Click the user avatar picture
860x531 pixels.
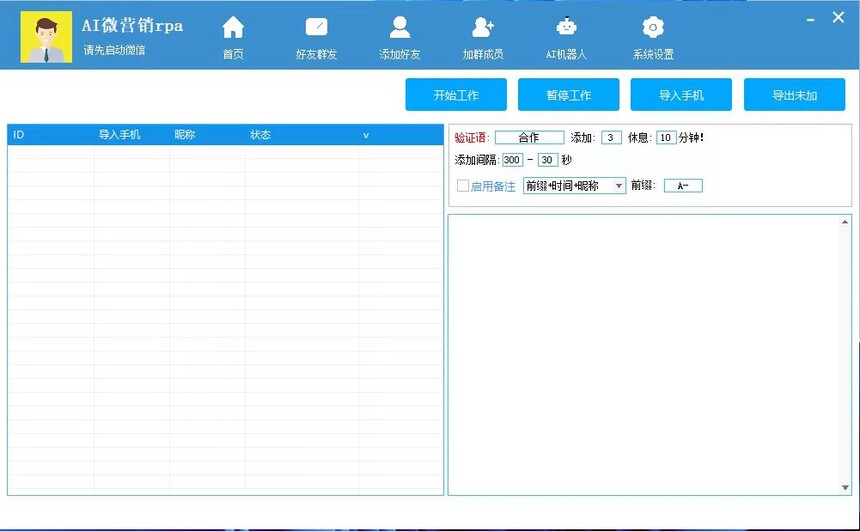point(46,37)
